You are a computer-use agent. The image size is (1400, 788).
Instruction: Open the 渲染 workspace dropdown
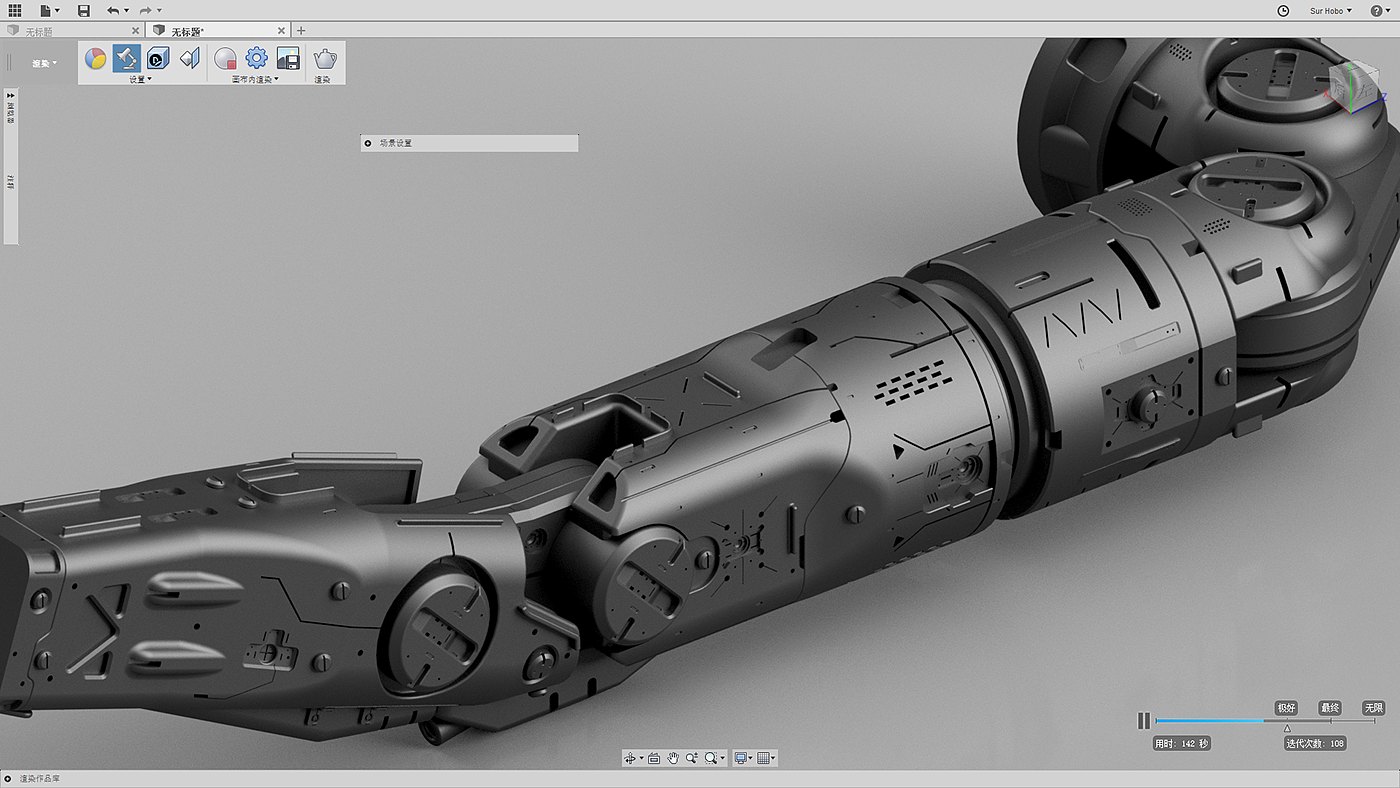coord(44,63)
